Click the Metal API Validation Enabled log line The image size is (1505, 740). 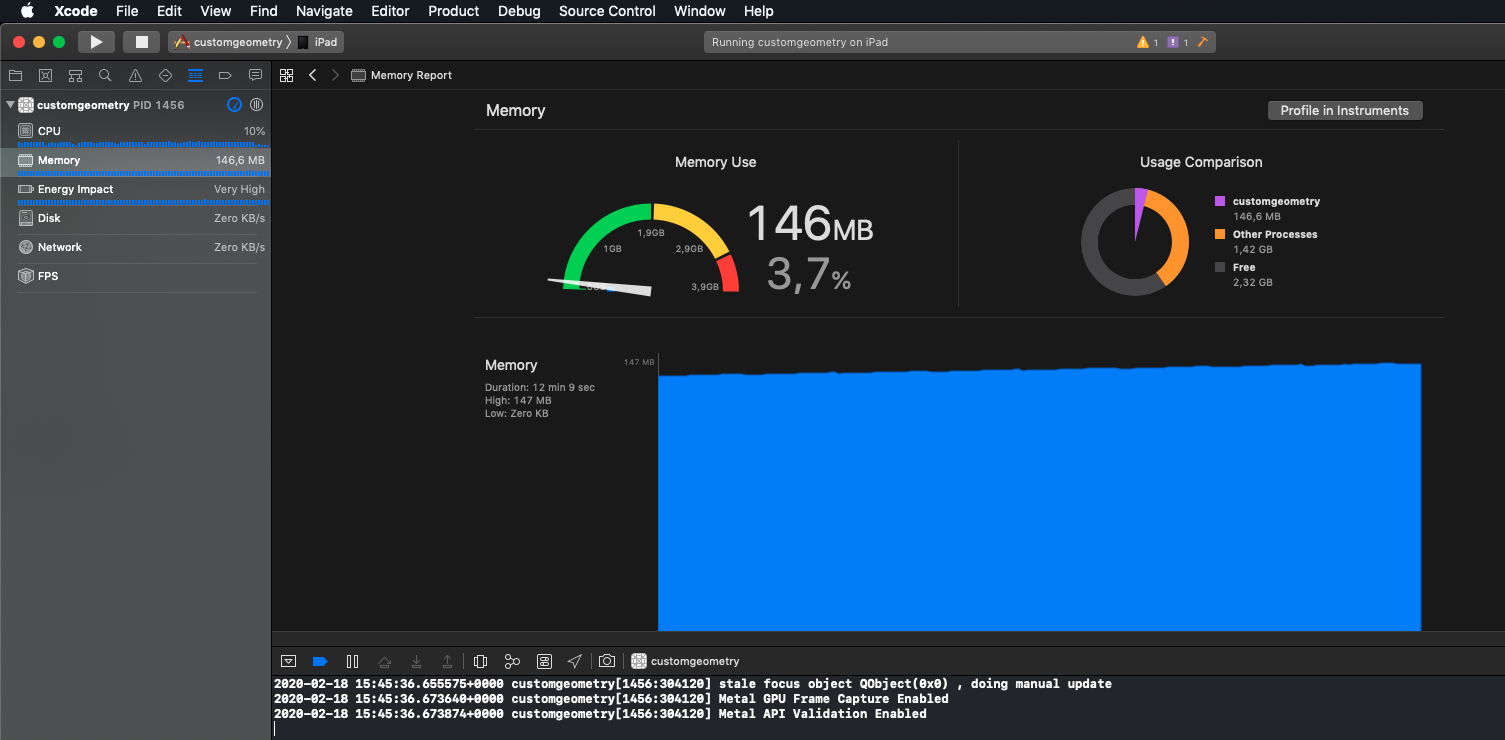click(600, 714)
